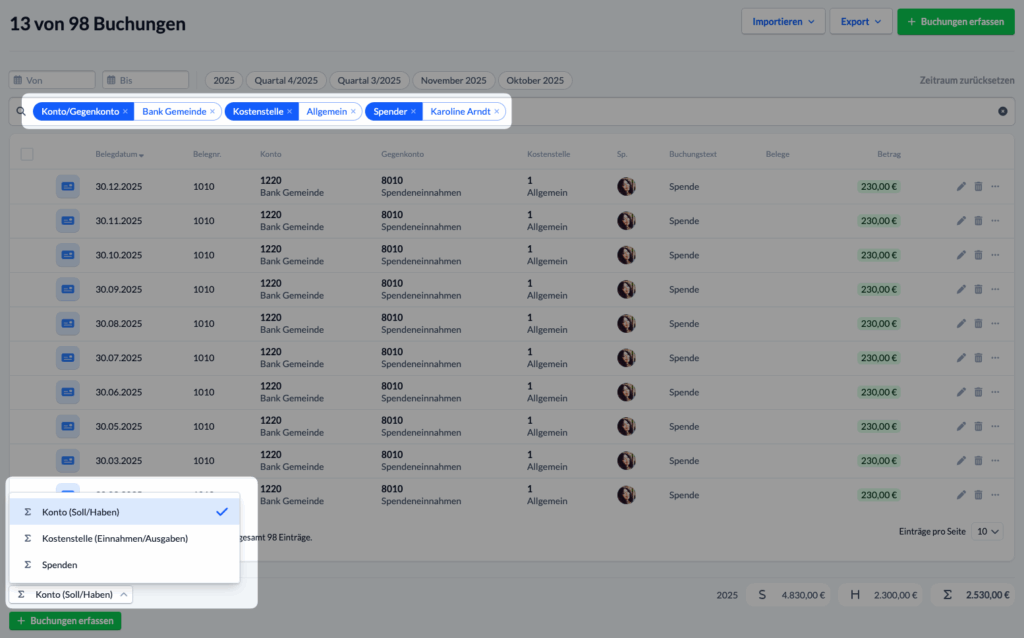
Task: Remove the Karoline Arndt filter chip
Action: click(x=497, y=112)
